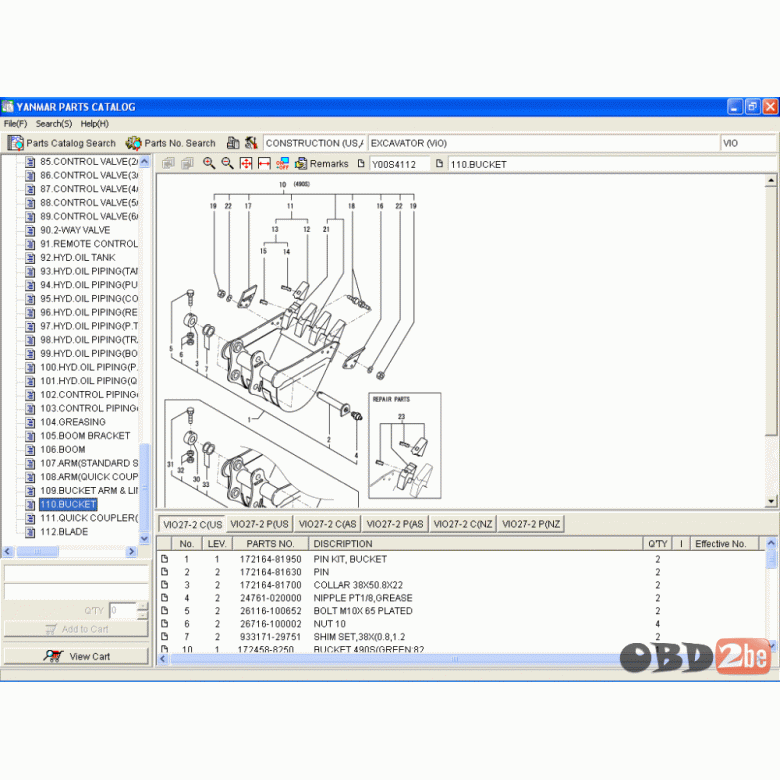Select 109.BUCKET ARM & LINK tree item

pyautogui.click(x=89, y=490)
